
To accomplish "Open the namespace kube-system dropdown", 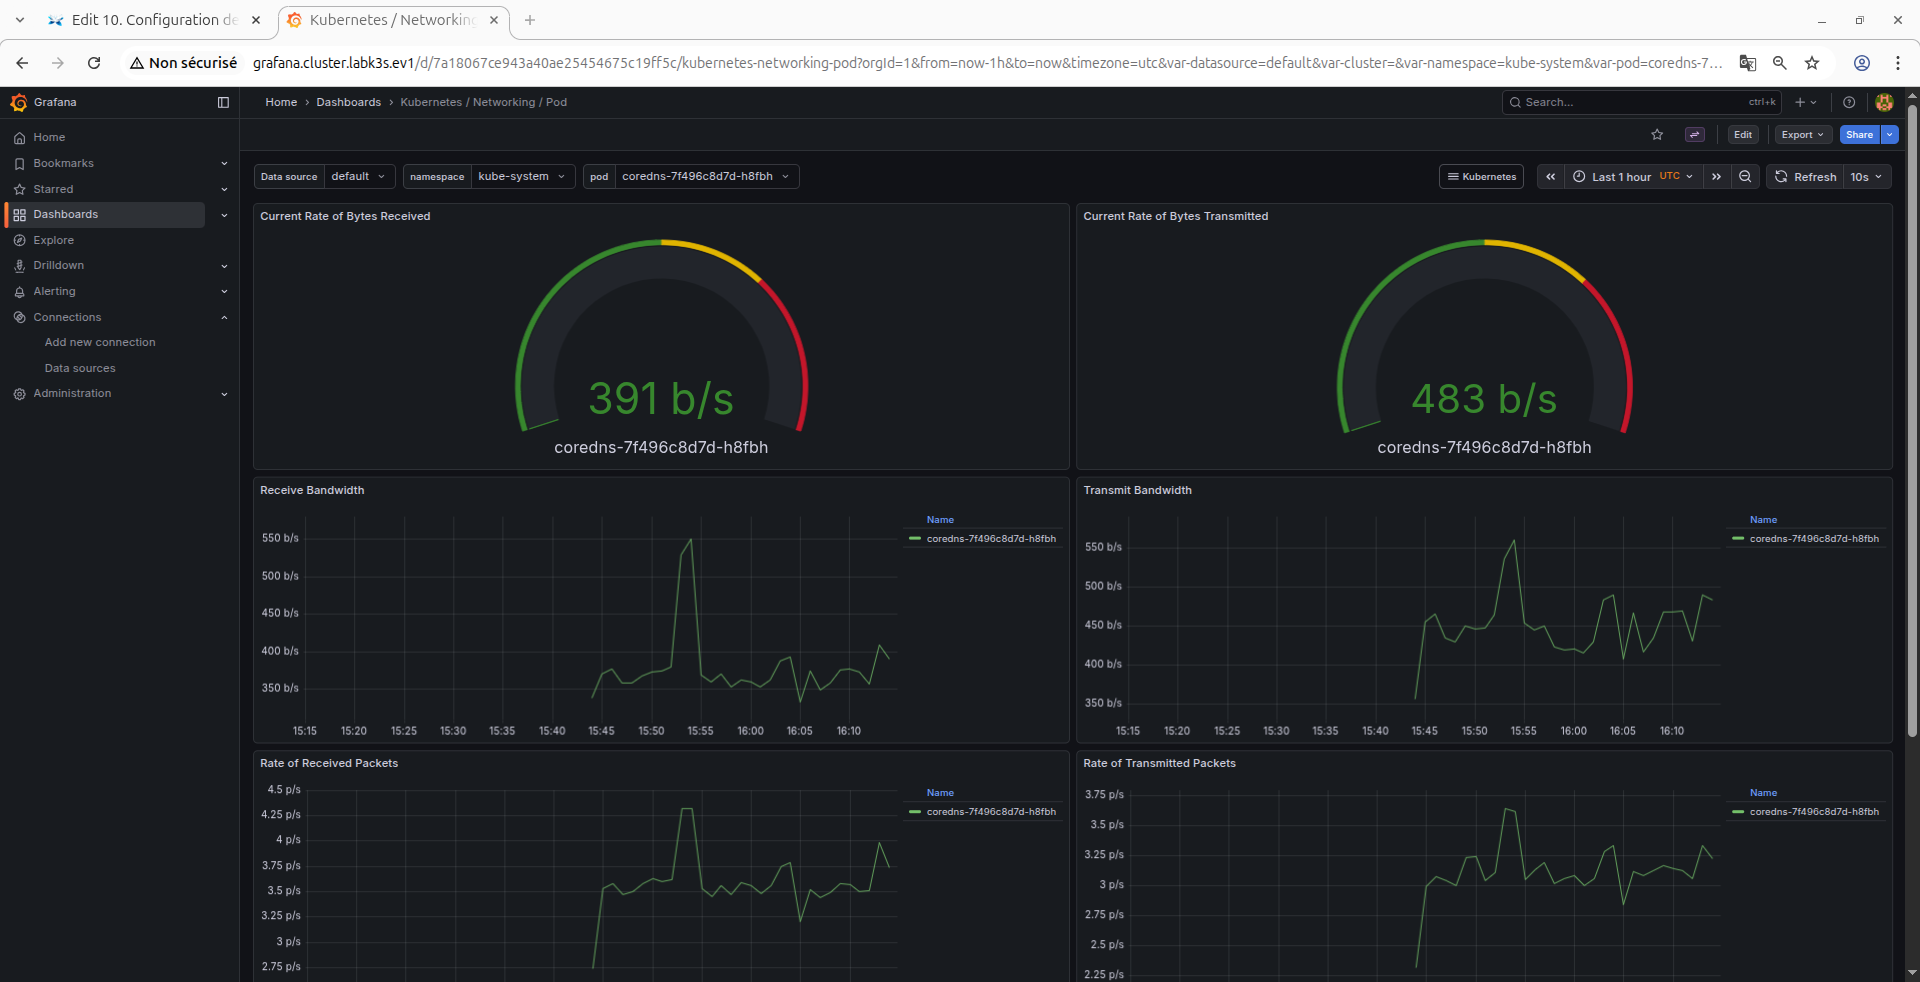I will tap(522, 177).
